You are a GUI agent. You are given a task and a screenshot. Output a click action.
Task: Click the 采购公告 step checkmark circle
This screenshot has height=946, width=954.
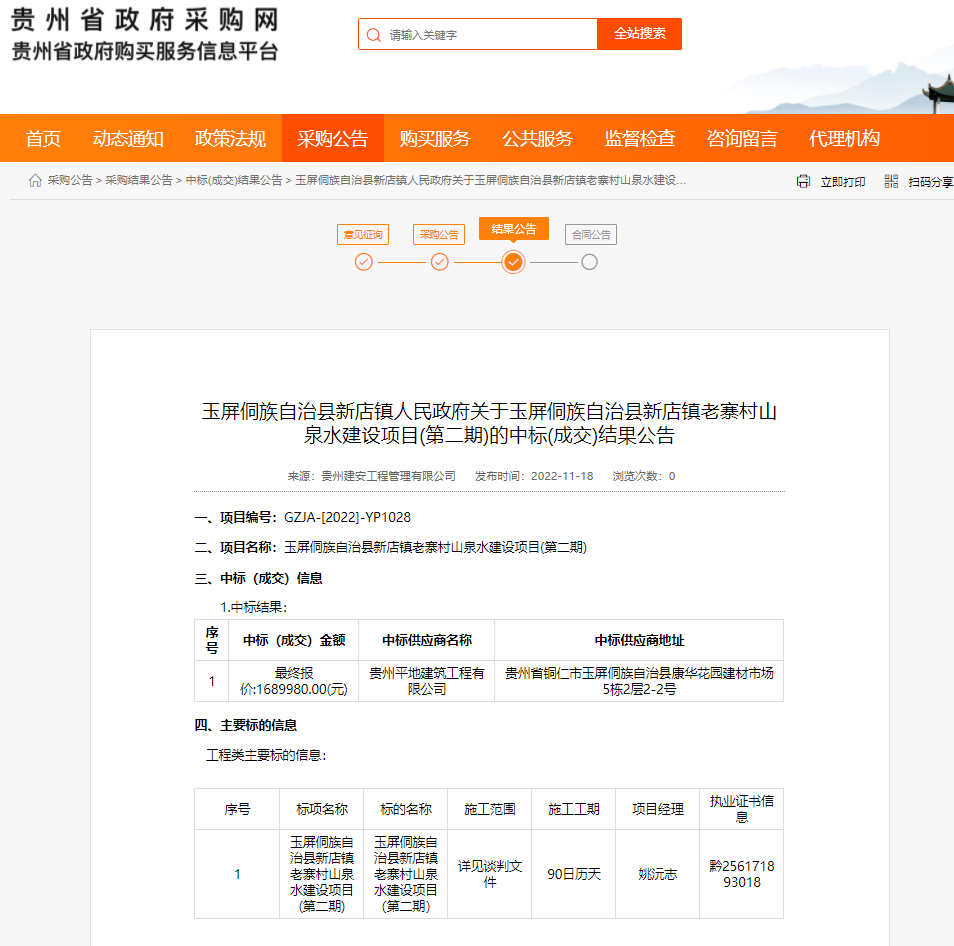pyautogui.click(x=440, y=262)
